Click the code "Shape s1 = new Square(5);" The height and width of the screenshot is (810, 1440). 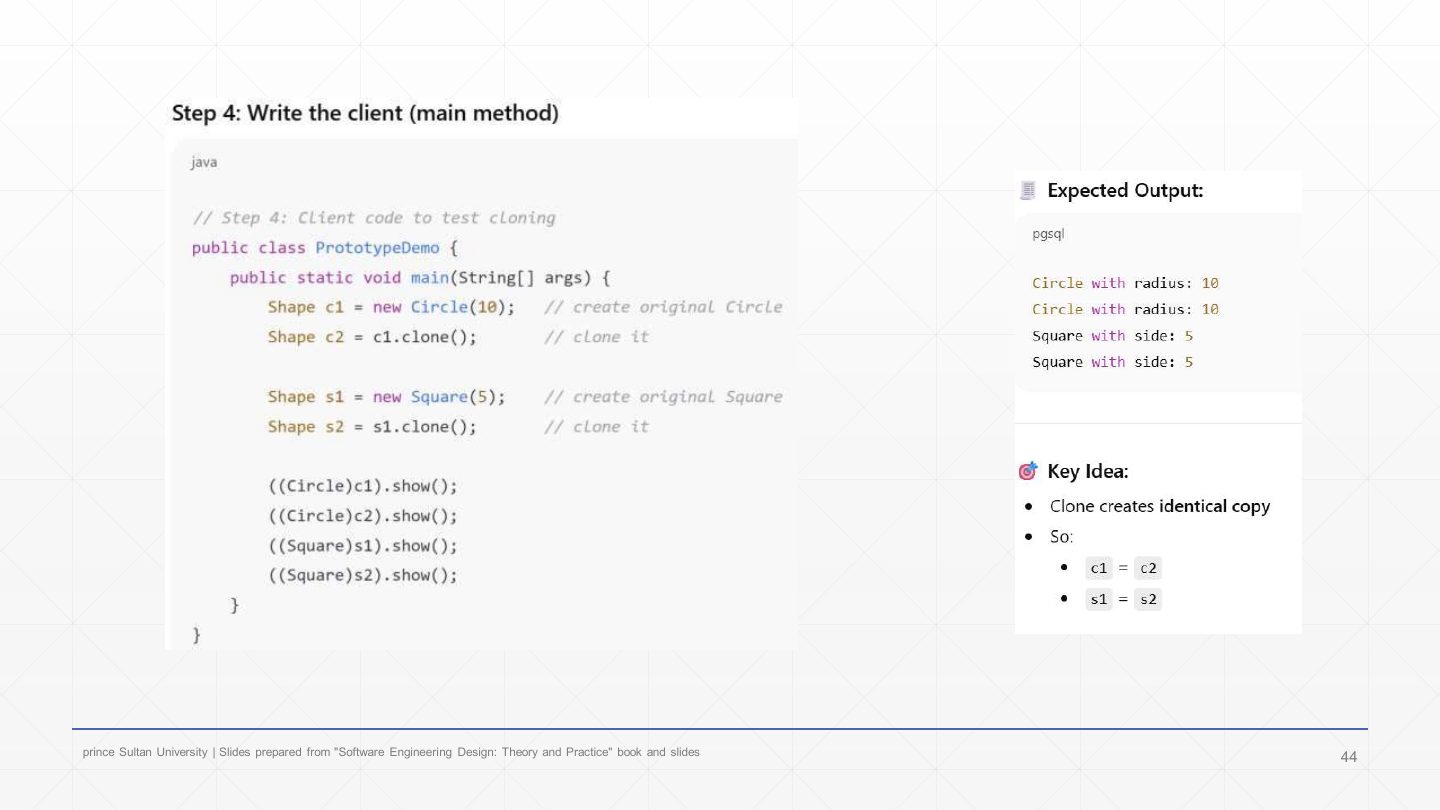pyautogui.click(x=386, y=397)
